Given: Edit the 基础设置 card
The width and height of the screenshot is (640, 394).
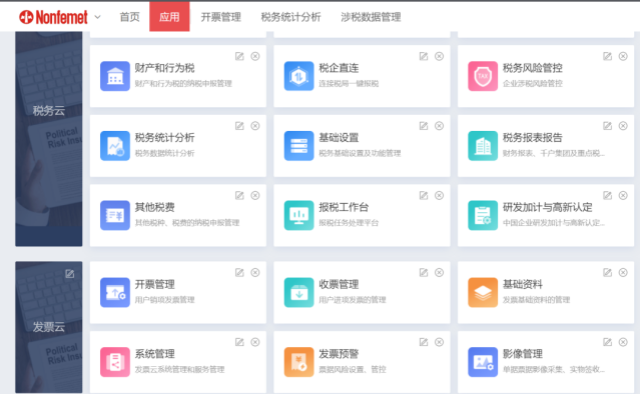Looking at the screenshot, I should [424, 126].
